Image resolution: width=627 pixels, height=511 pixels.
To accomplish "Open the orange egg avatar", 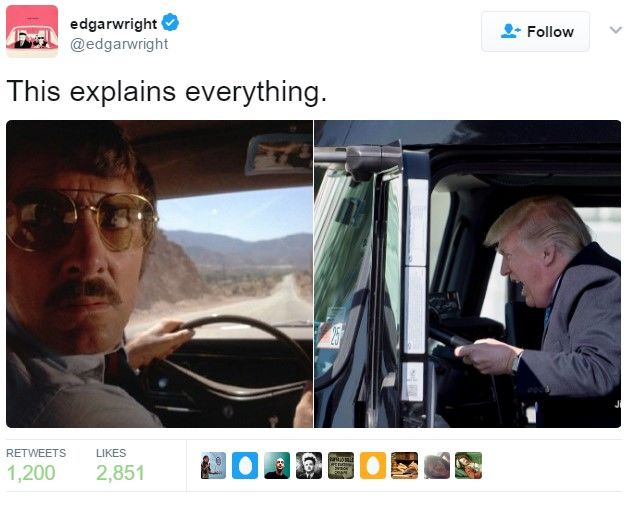I will [x=373, y=465].
